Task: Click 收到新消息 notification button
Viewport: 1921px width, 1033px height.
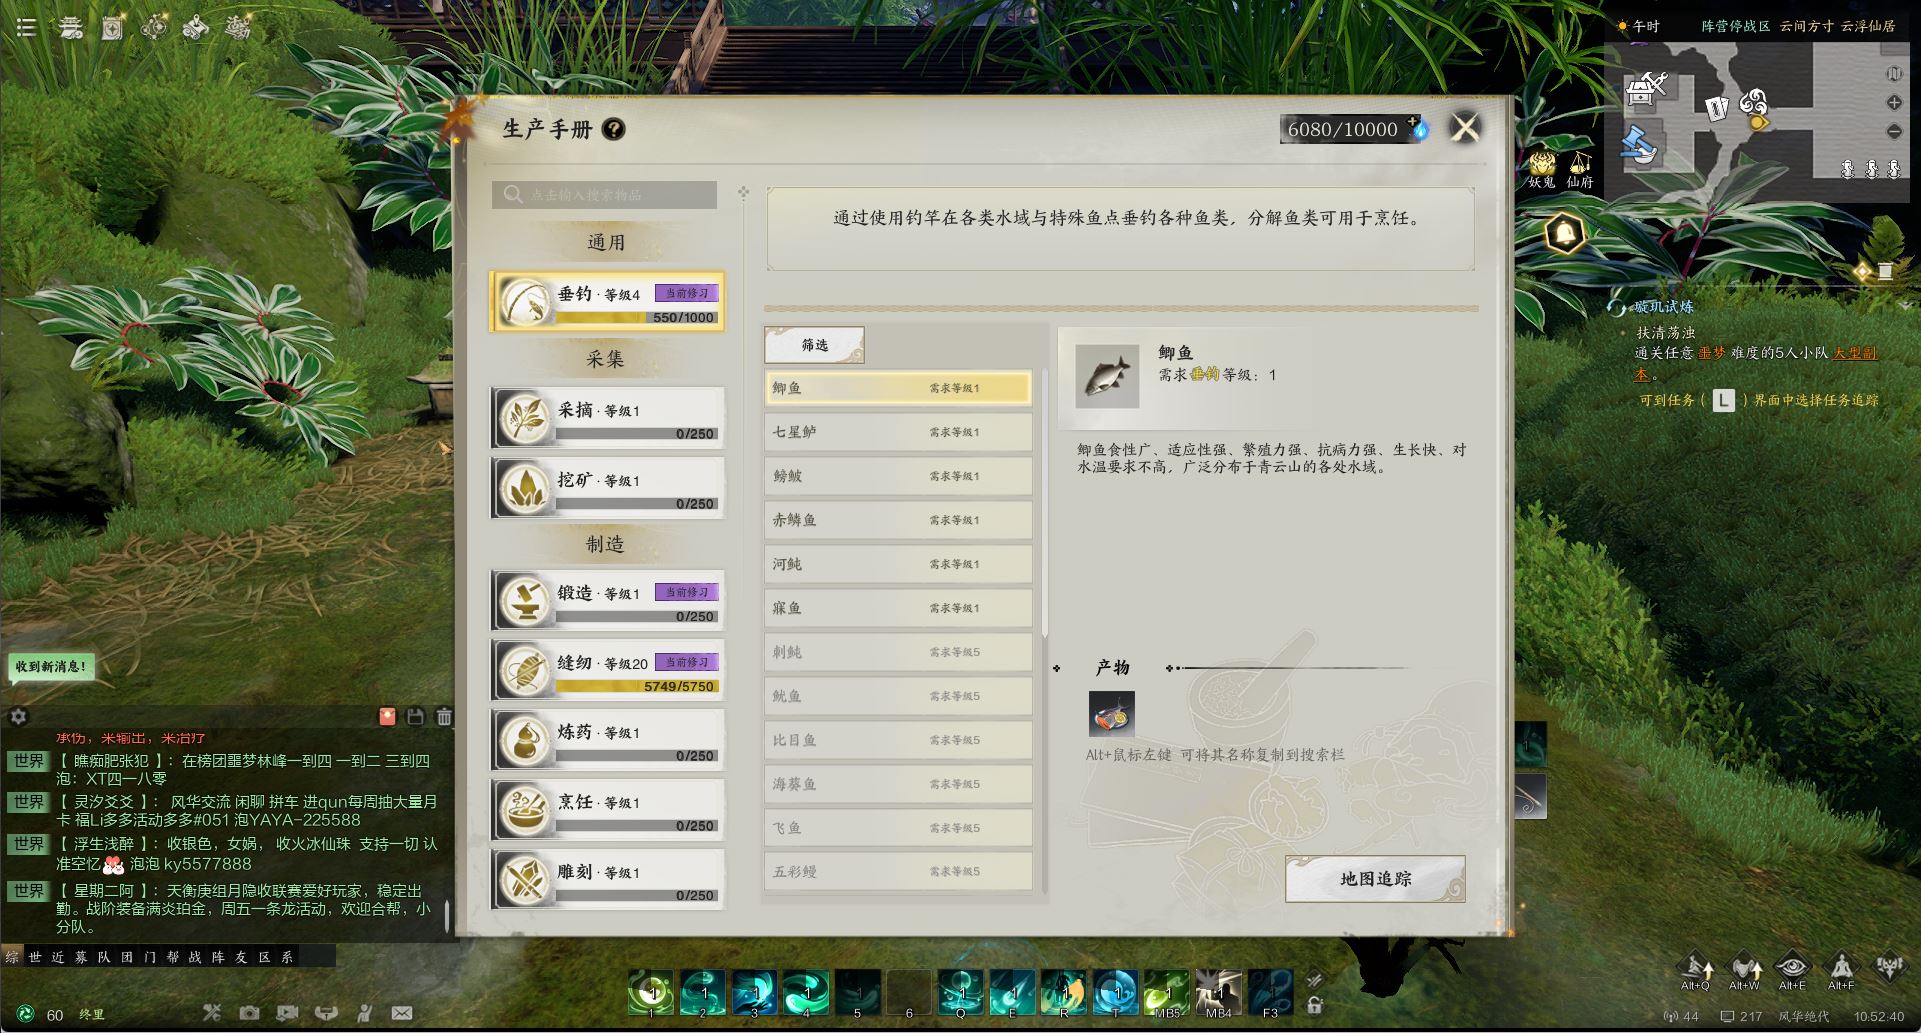Action: point(52,667)
